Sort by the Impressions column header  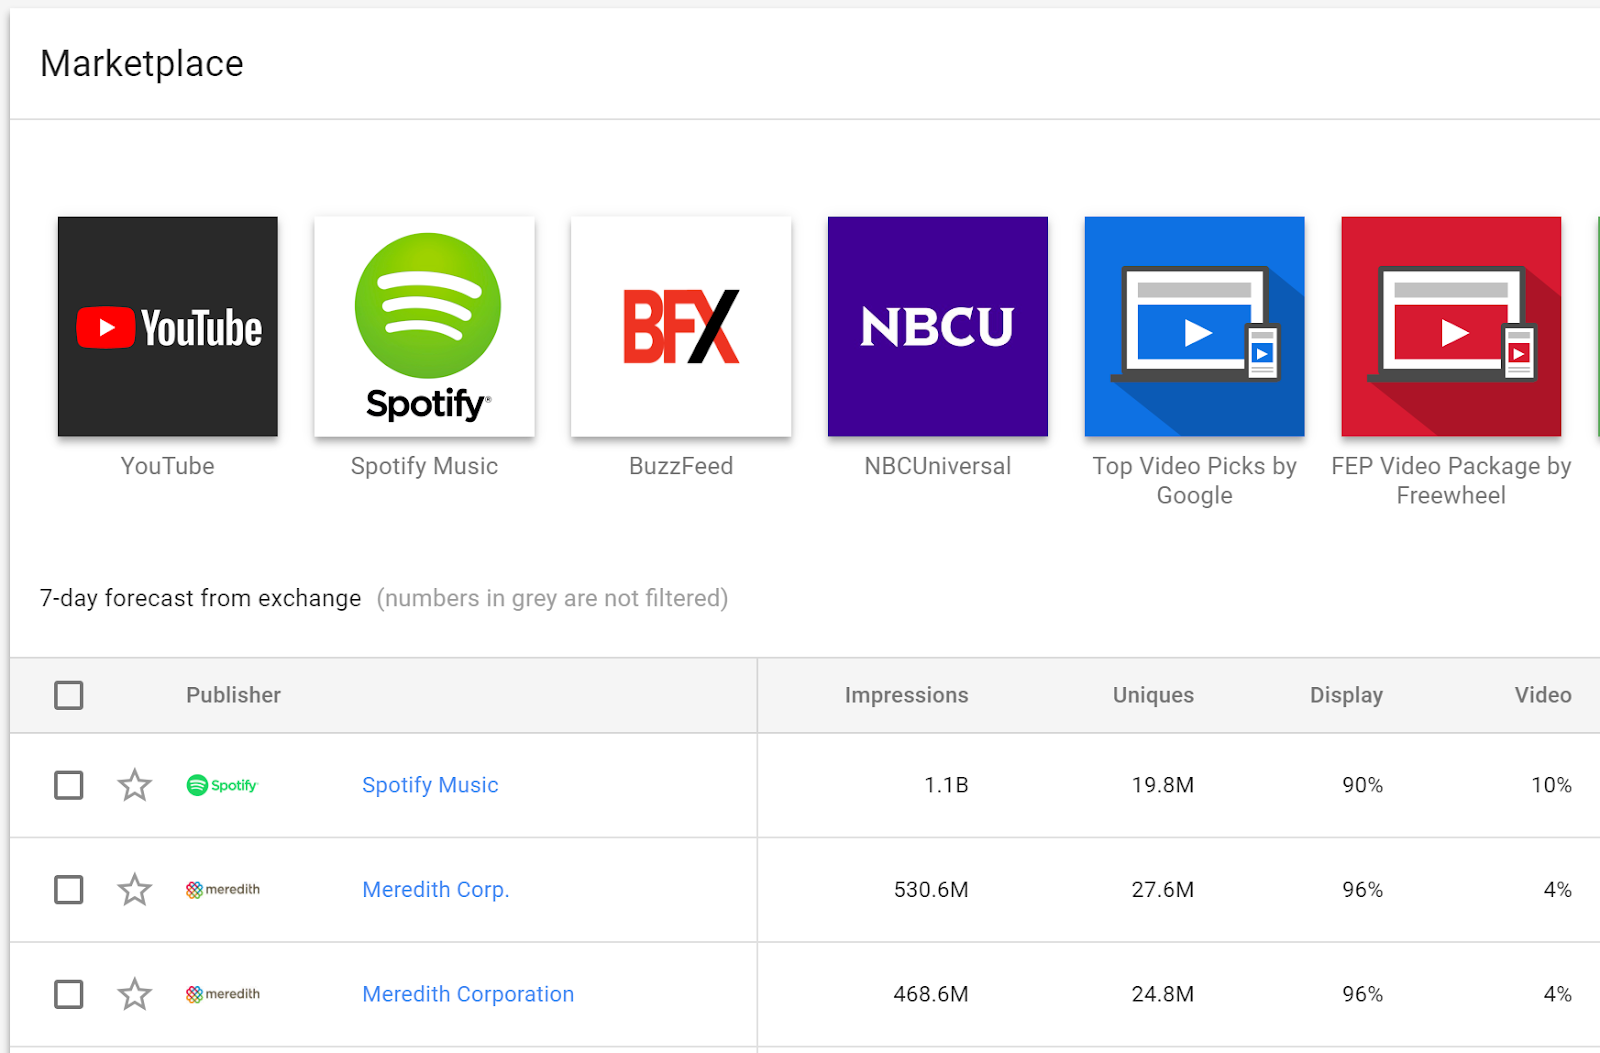pos(906,695)
